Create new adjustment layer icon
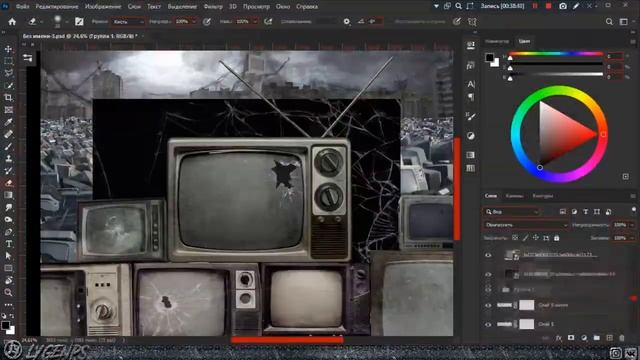This screenshot has width=640, height=360. (x=584, y=338)
